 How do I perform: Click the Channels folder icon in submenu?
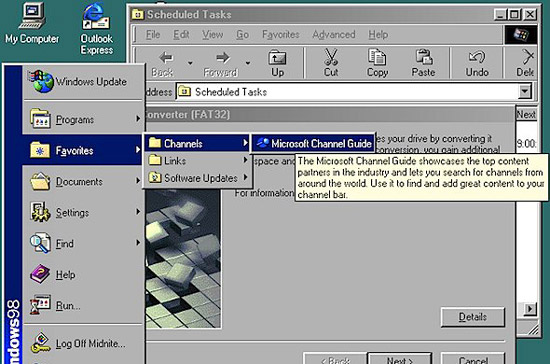pos(155,143)
